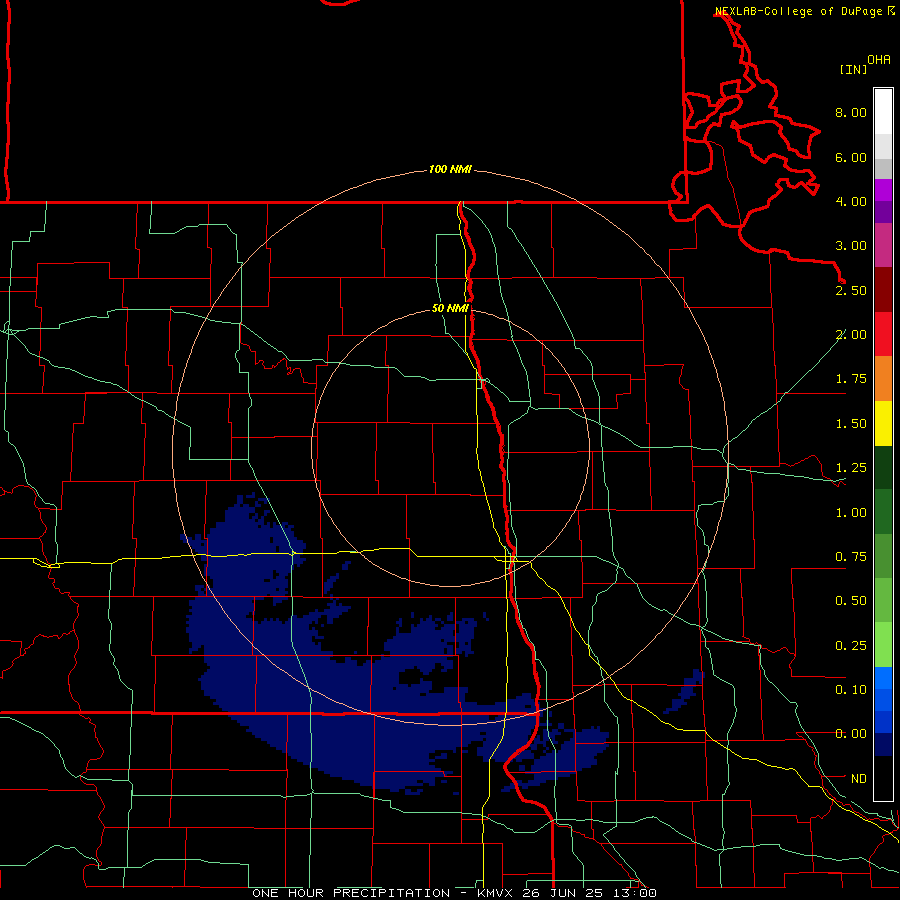Select the 2.50 legend value

[851, 290]
